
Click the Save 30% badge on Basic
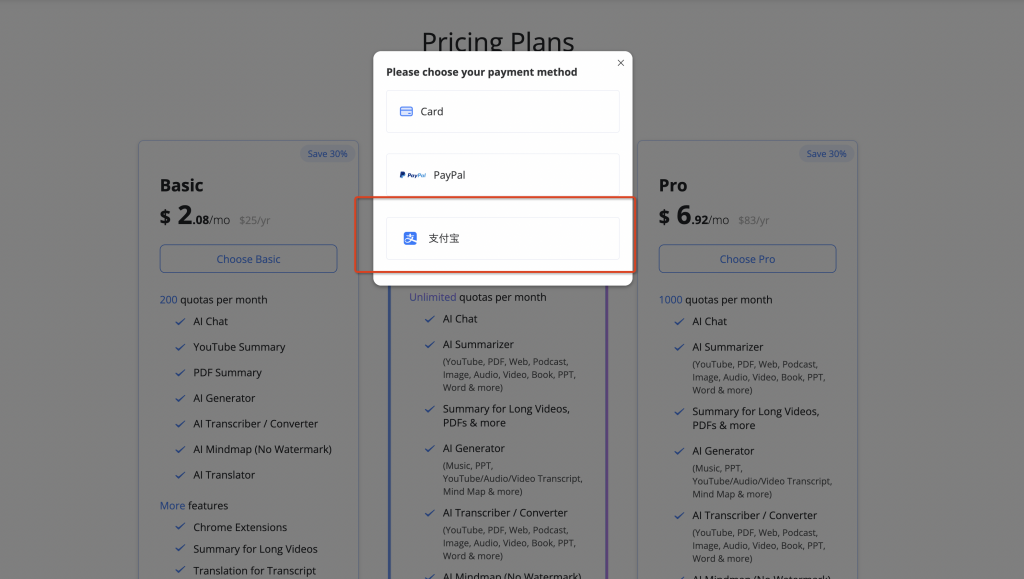(327, 154)
